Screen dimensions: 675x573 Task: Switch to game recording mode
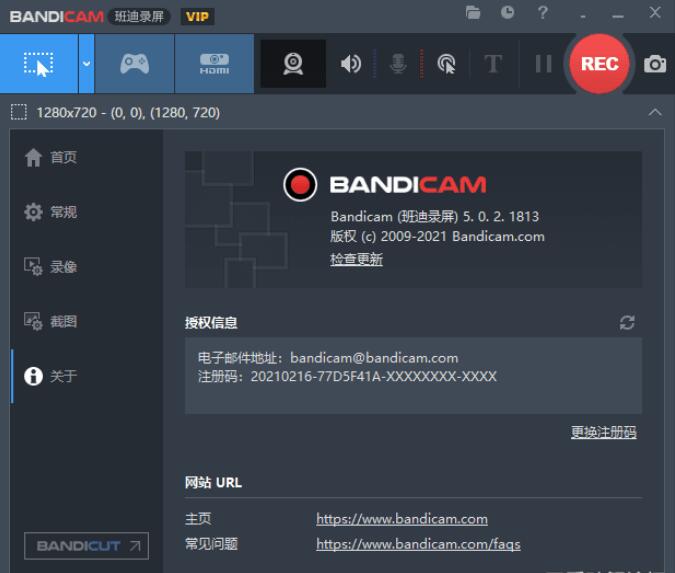(134, 64)
